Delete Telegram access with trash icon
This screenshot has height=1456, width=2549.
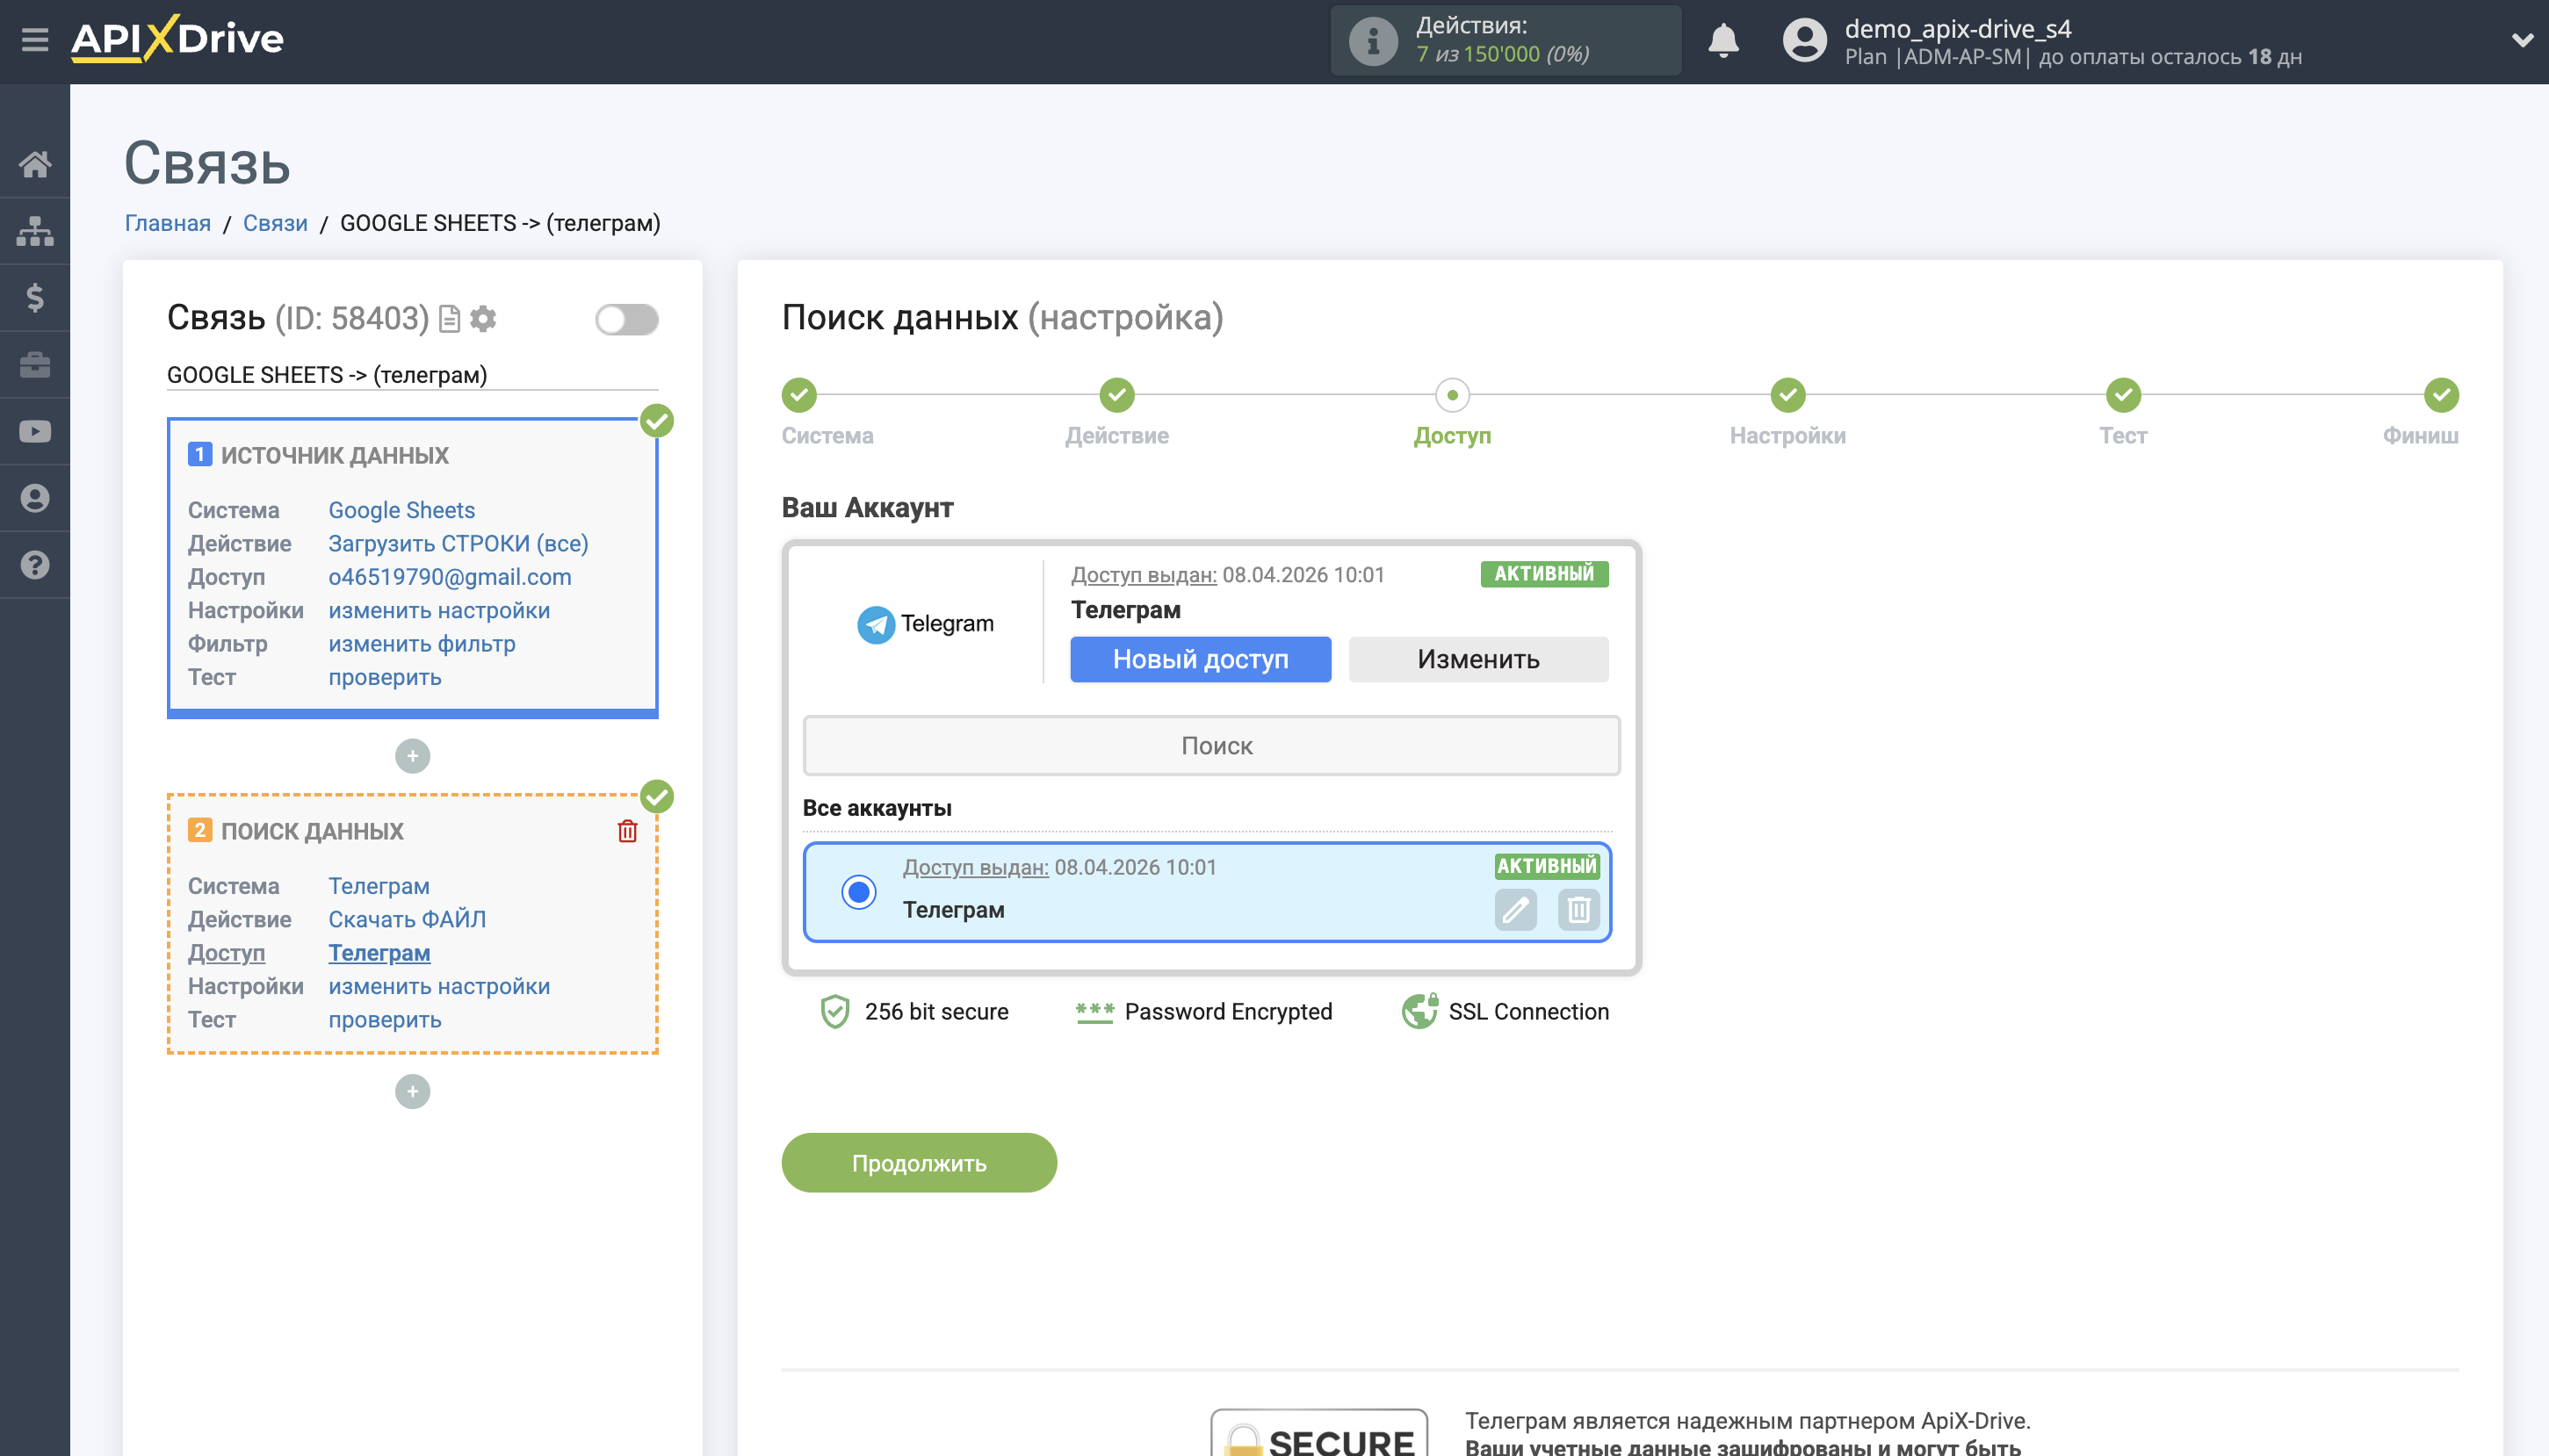click(x=1578, y=910)
